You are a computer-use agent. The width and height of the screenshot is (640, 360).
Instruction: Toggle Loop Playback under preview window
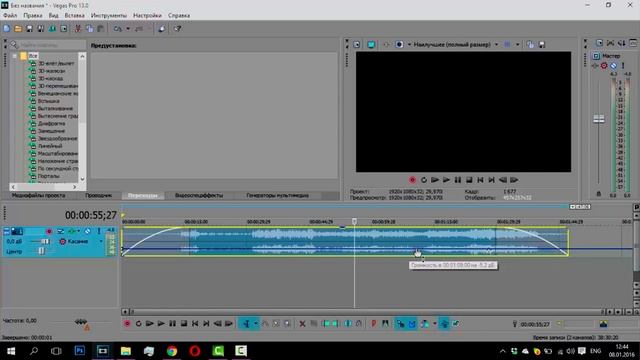[424, 180]
